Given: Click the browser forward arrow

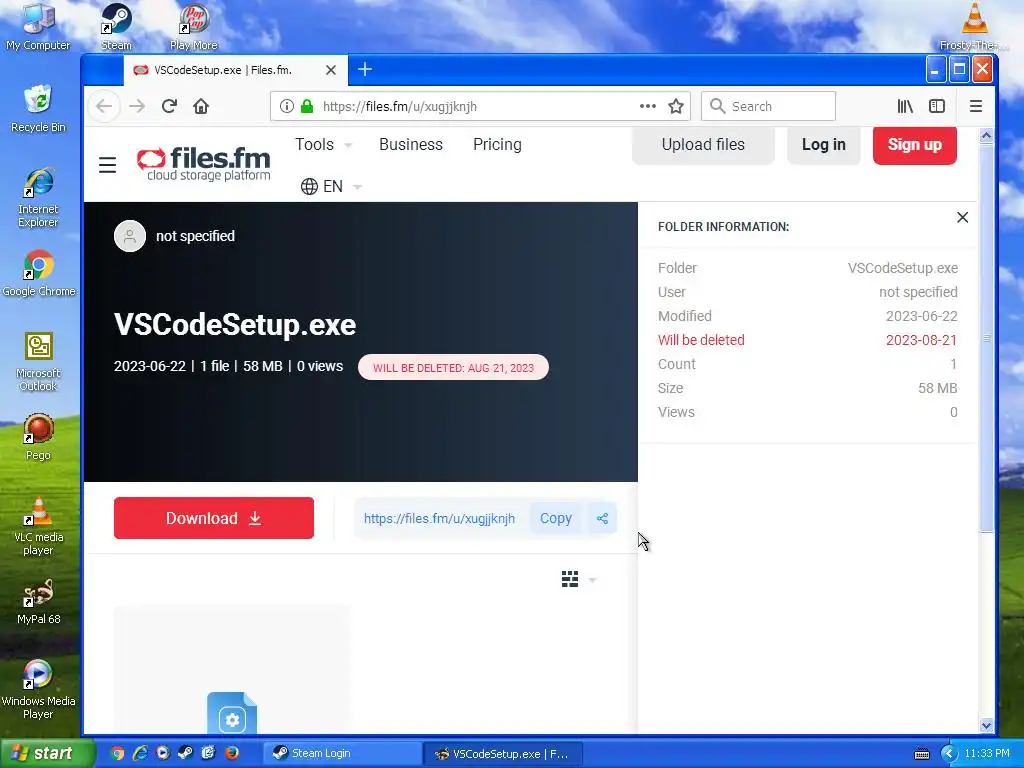Looking at the screenshot, I should [x=136, y=106].
